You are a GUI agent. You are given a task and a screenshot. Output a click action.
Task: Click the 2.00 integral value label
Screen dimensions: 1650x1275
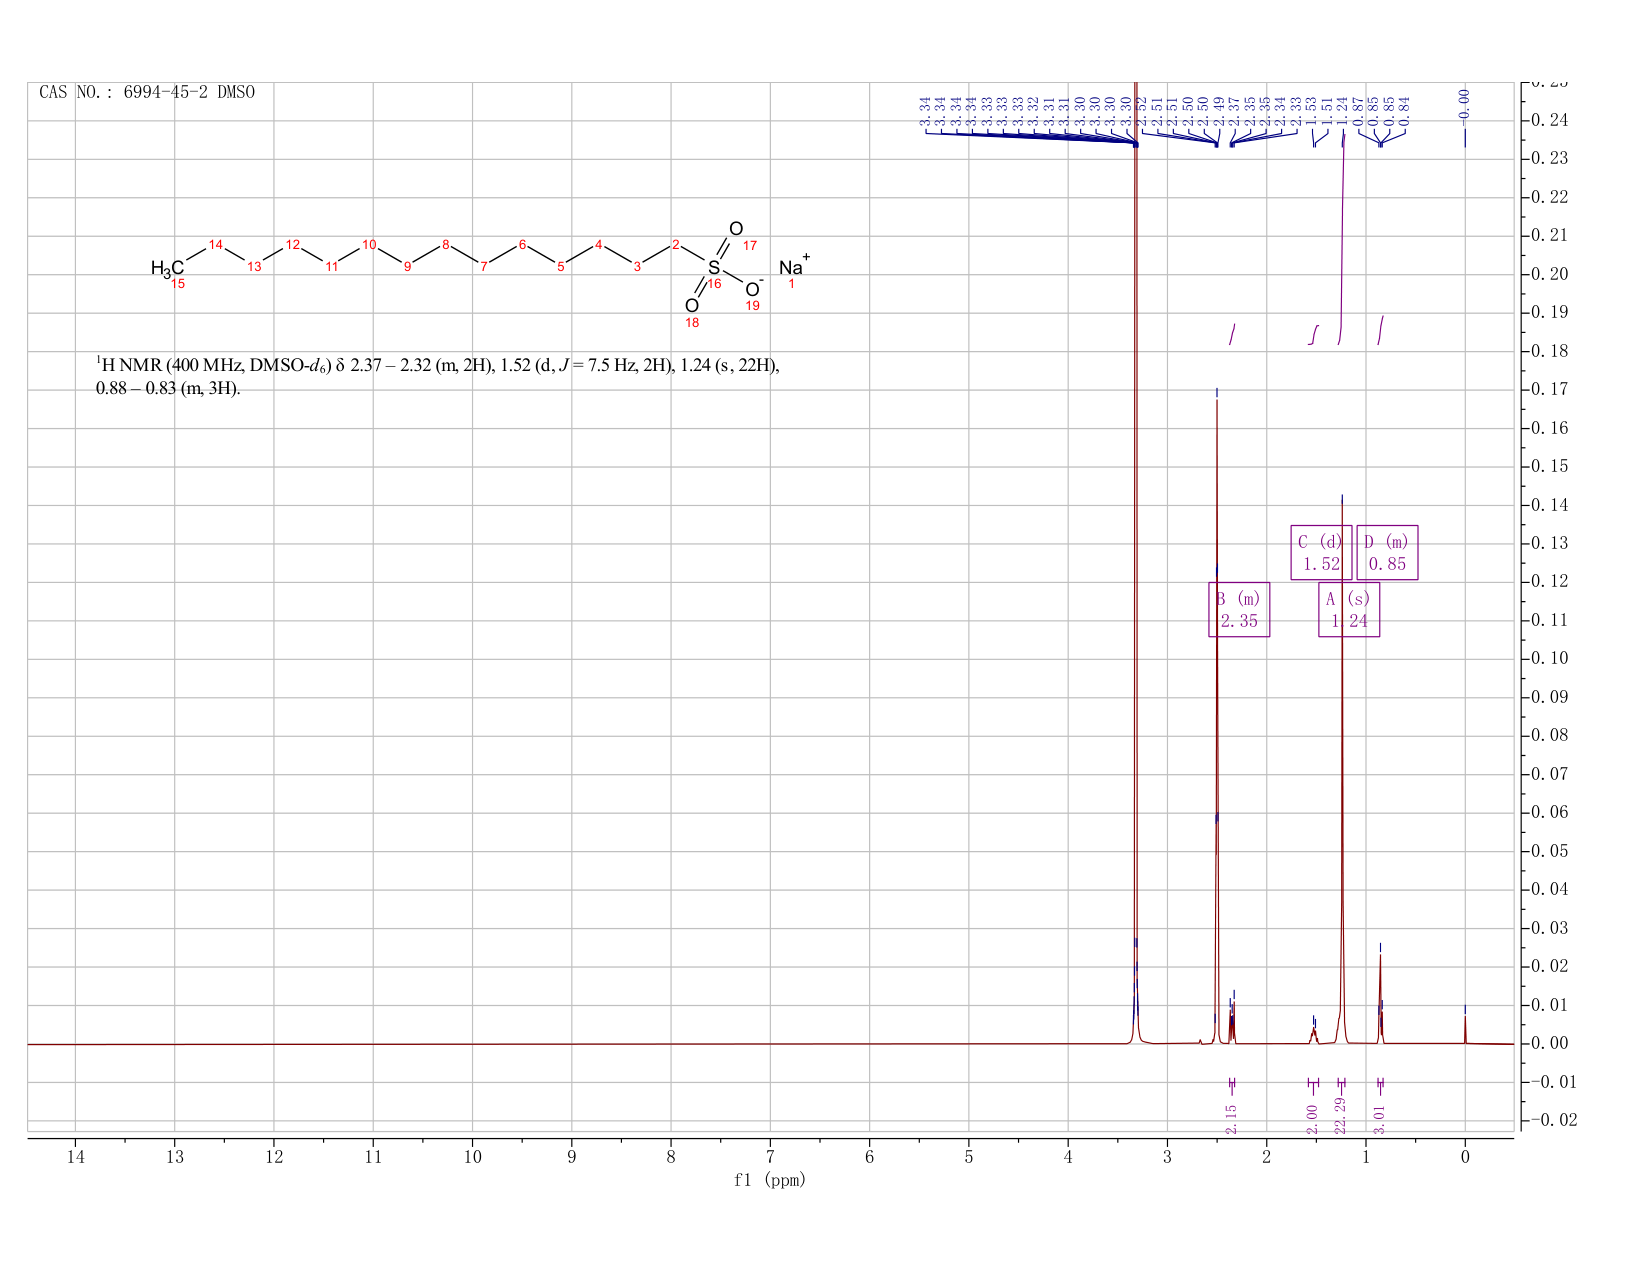(x=1312, y=1119)
